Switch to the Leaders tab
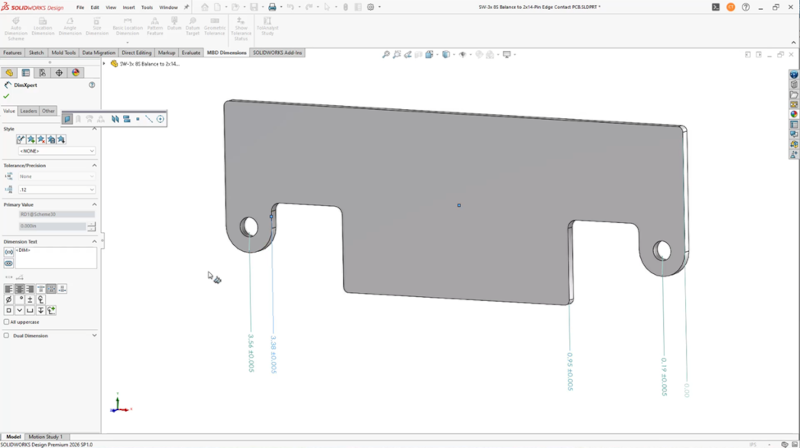The image size is (800, 448). (x=28, y=111)
